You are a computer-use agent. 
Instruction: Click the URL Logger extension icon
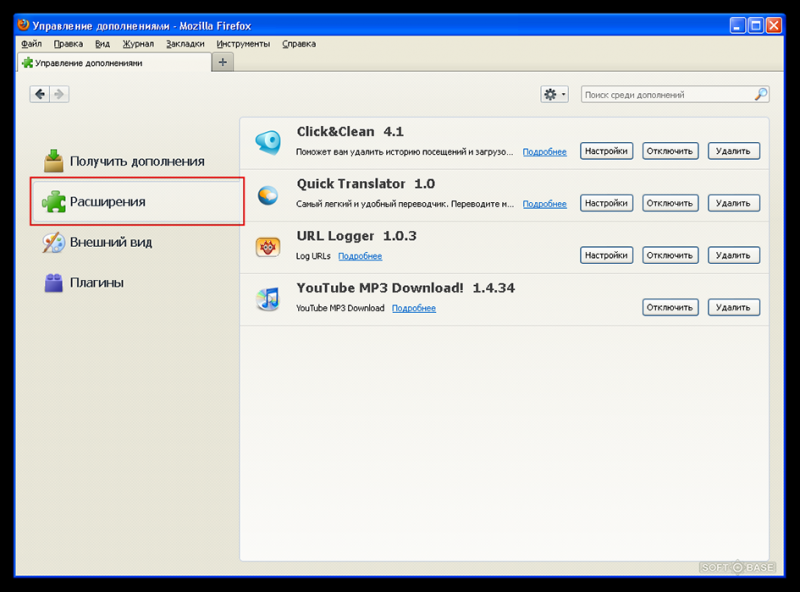[268, 247]
